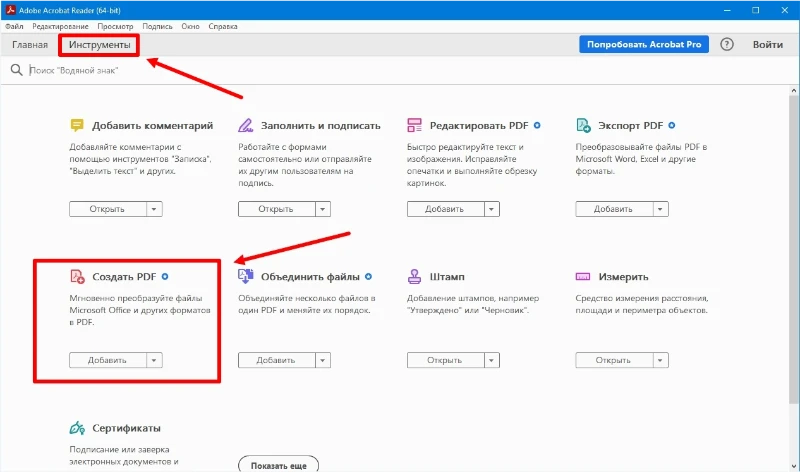This screenshot has width=800, height=472.
Task: Click Добавить under Создать PDF
Action: (108, 360)
